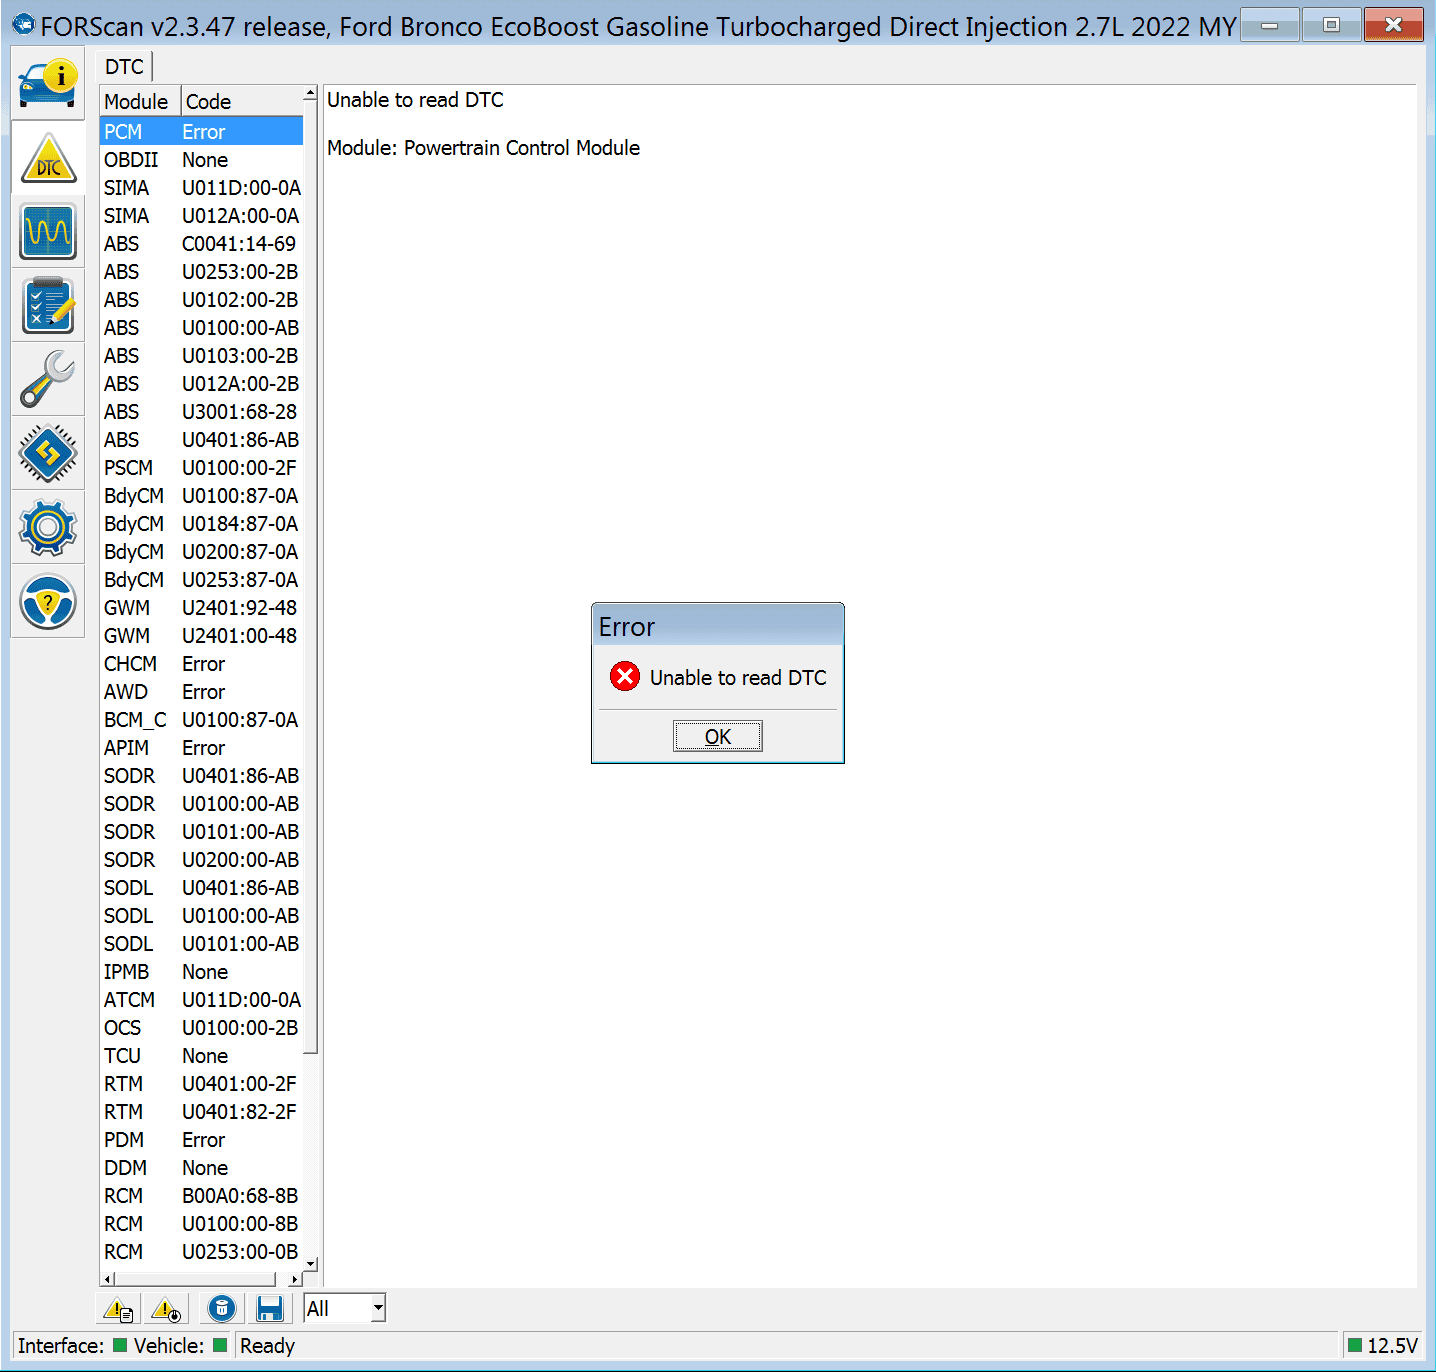Click the Module: Powertrain Control Module text
The height and width of the screenshot is (1372, 1436).
483,148
